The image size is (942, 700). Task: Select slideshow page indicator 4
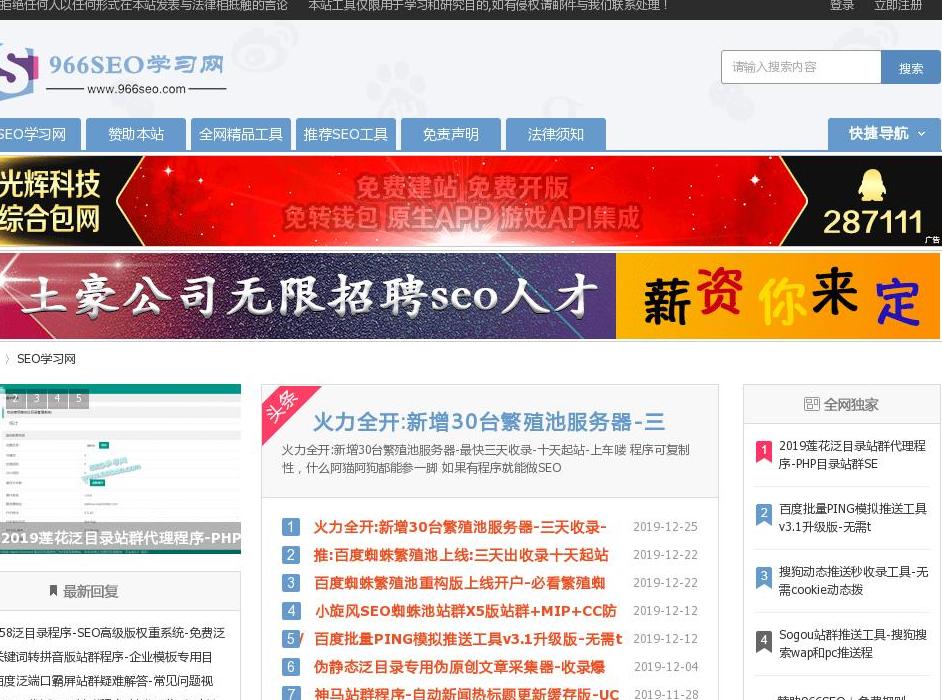pos(58,398)
